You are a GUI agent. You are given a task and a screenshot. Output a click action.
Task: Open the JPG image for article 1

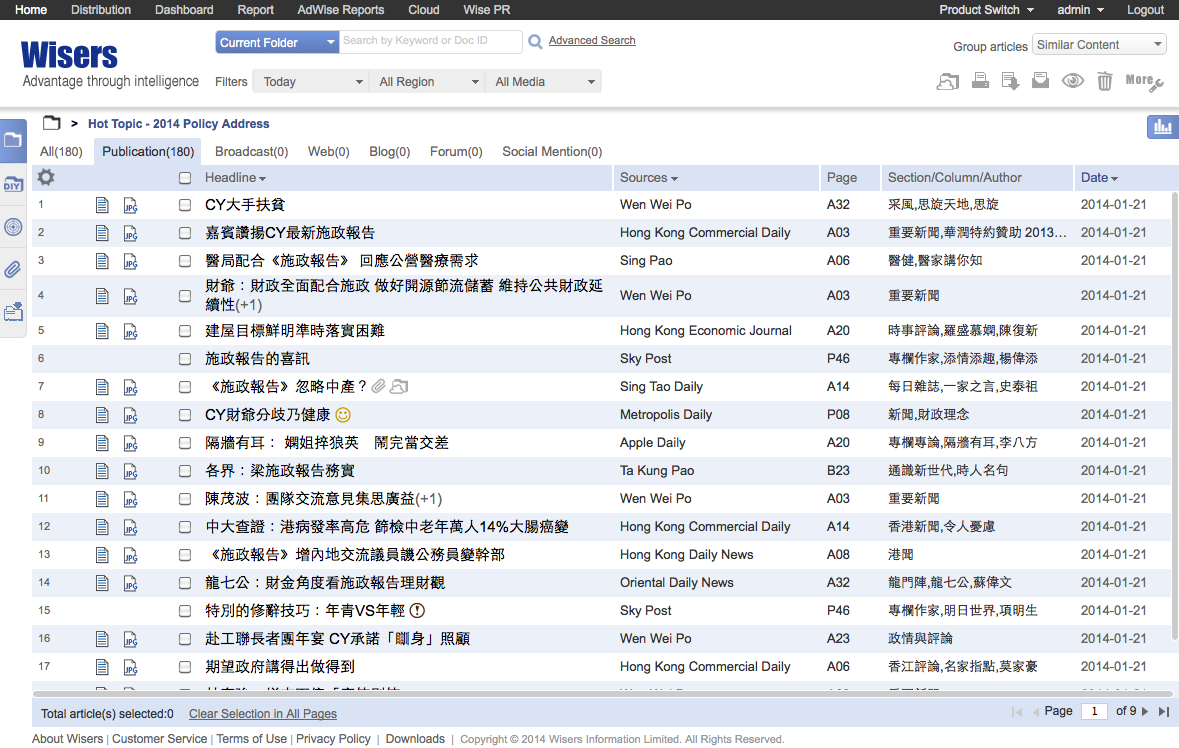click(x=130, y=205)
